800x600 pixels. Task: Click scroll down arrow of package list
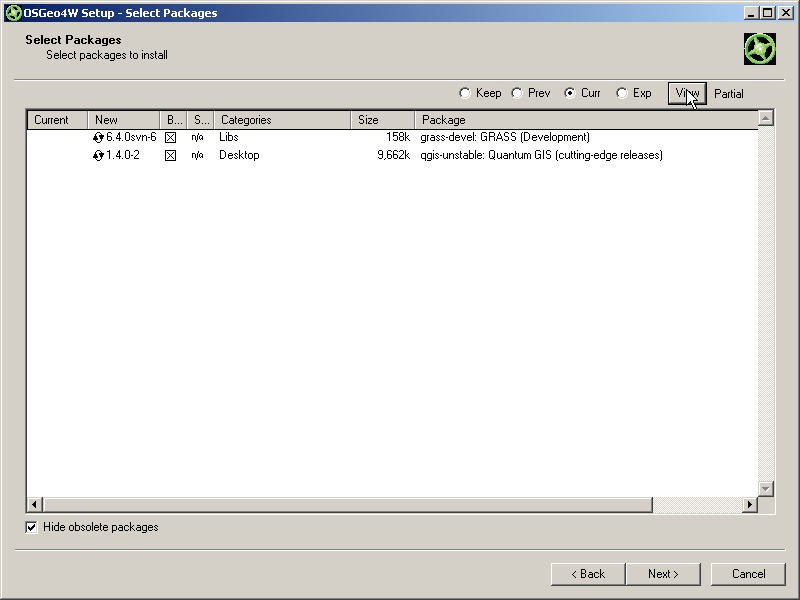click(x=766, y=489)
